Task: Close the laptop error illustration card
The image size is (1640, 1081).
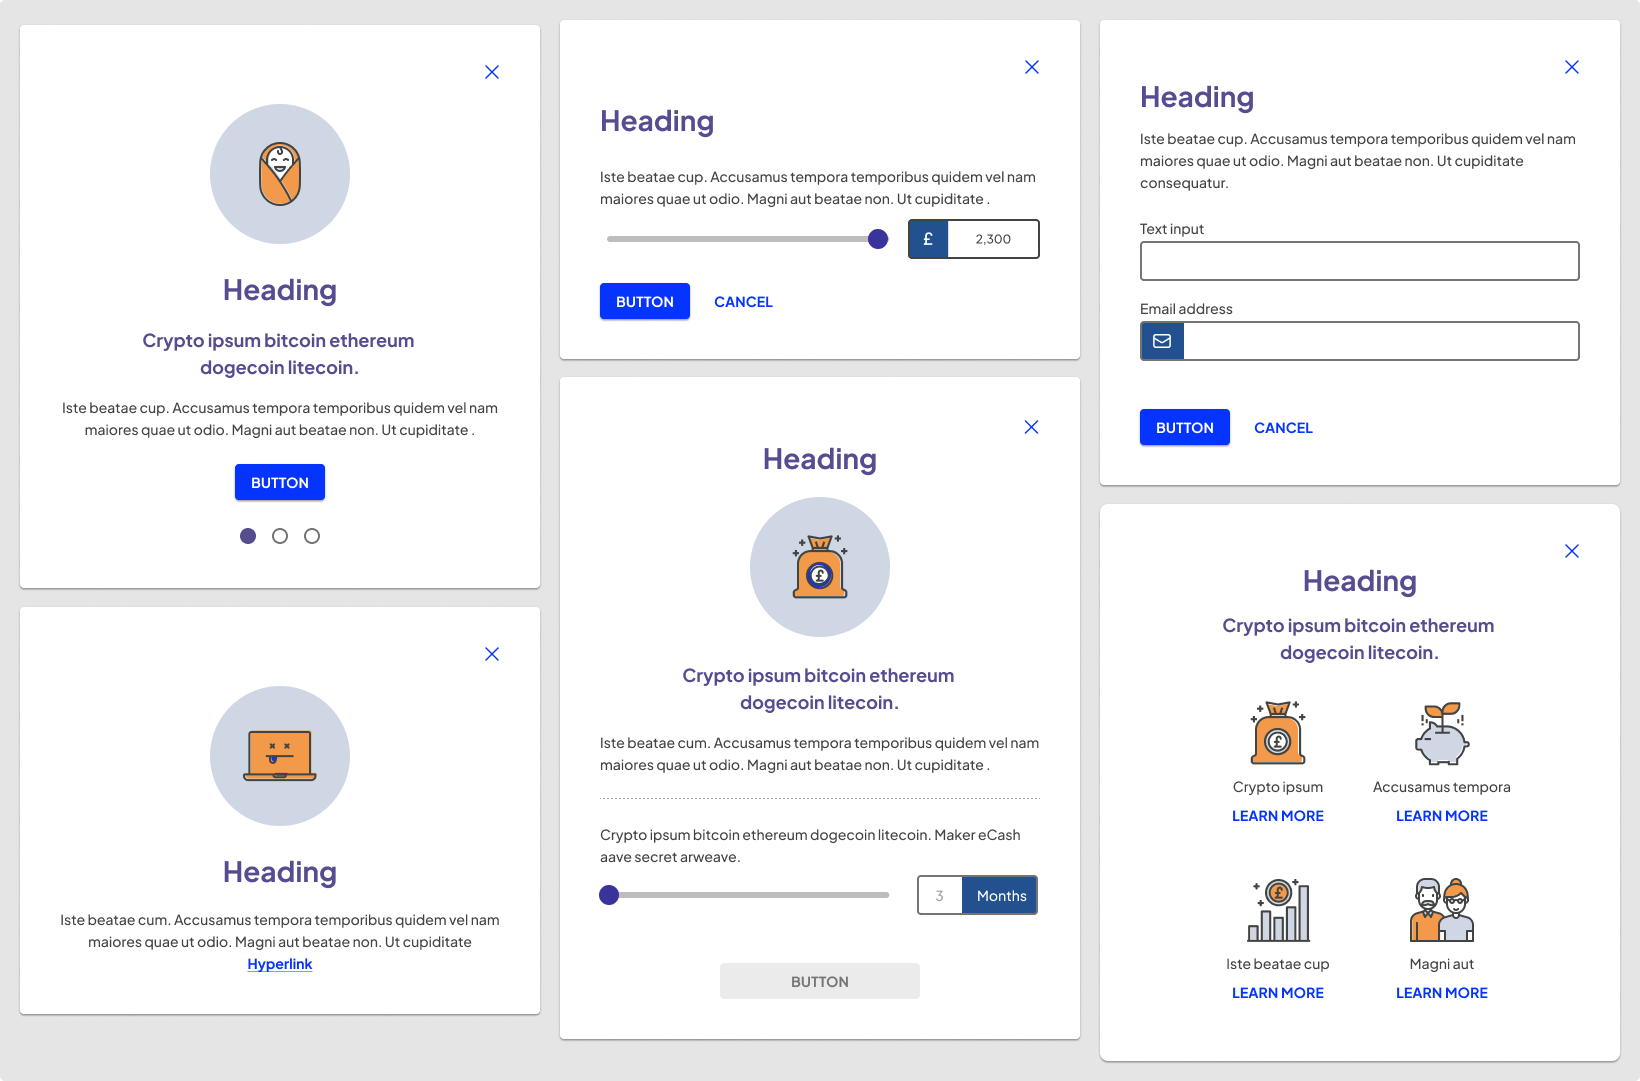Action: (x=492, y=654)
